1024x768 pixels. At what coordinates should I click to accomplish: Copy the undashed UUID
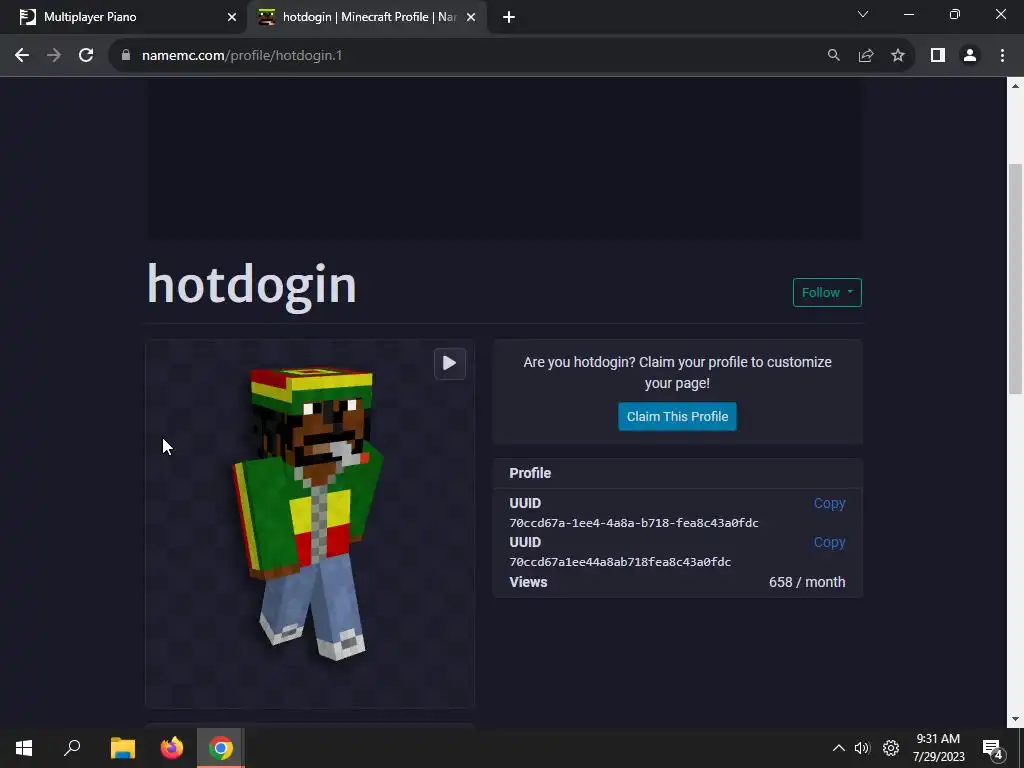829,543
